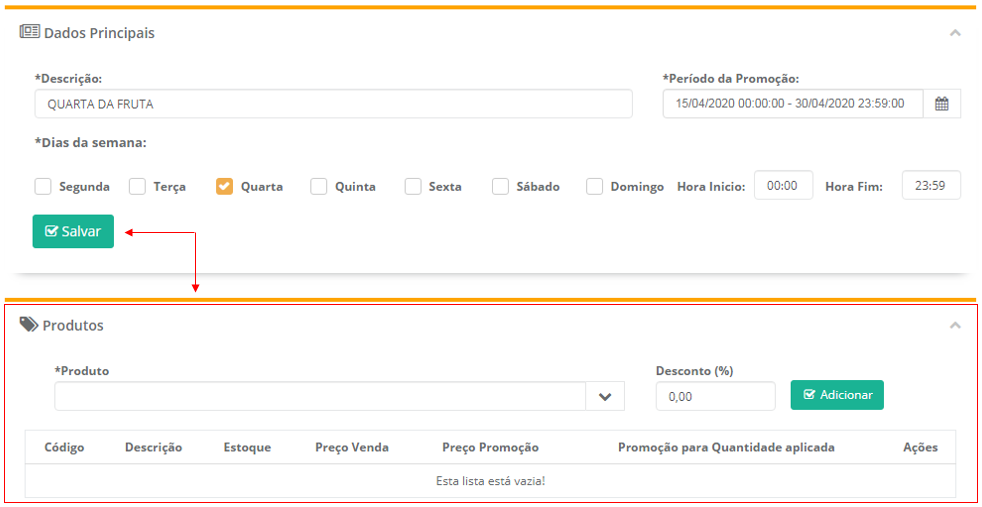
Task: Collapse the Dados Principais panel
Action: [955, 33]
